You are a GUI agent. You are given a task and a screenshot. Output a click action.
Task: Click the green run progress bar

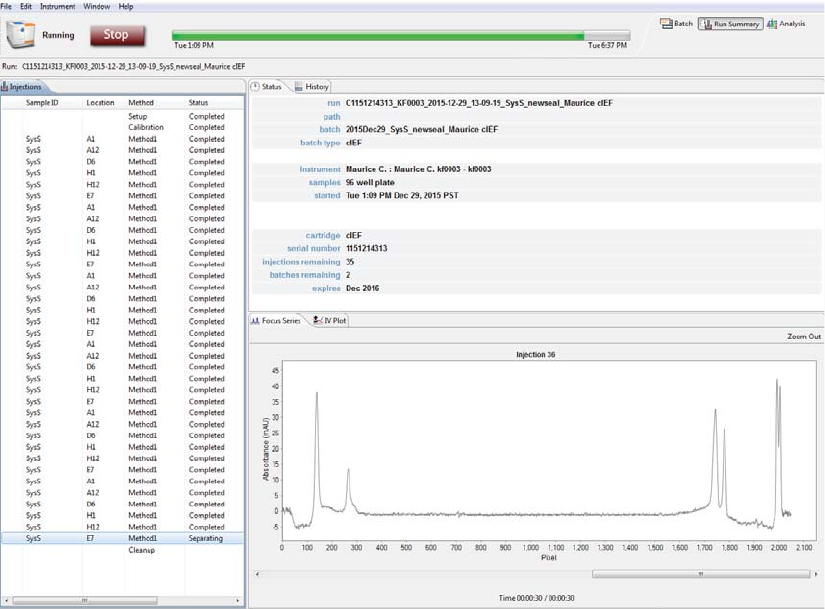tap(378, 35)
